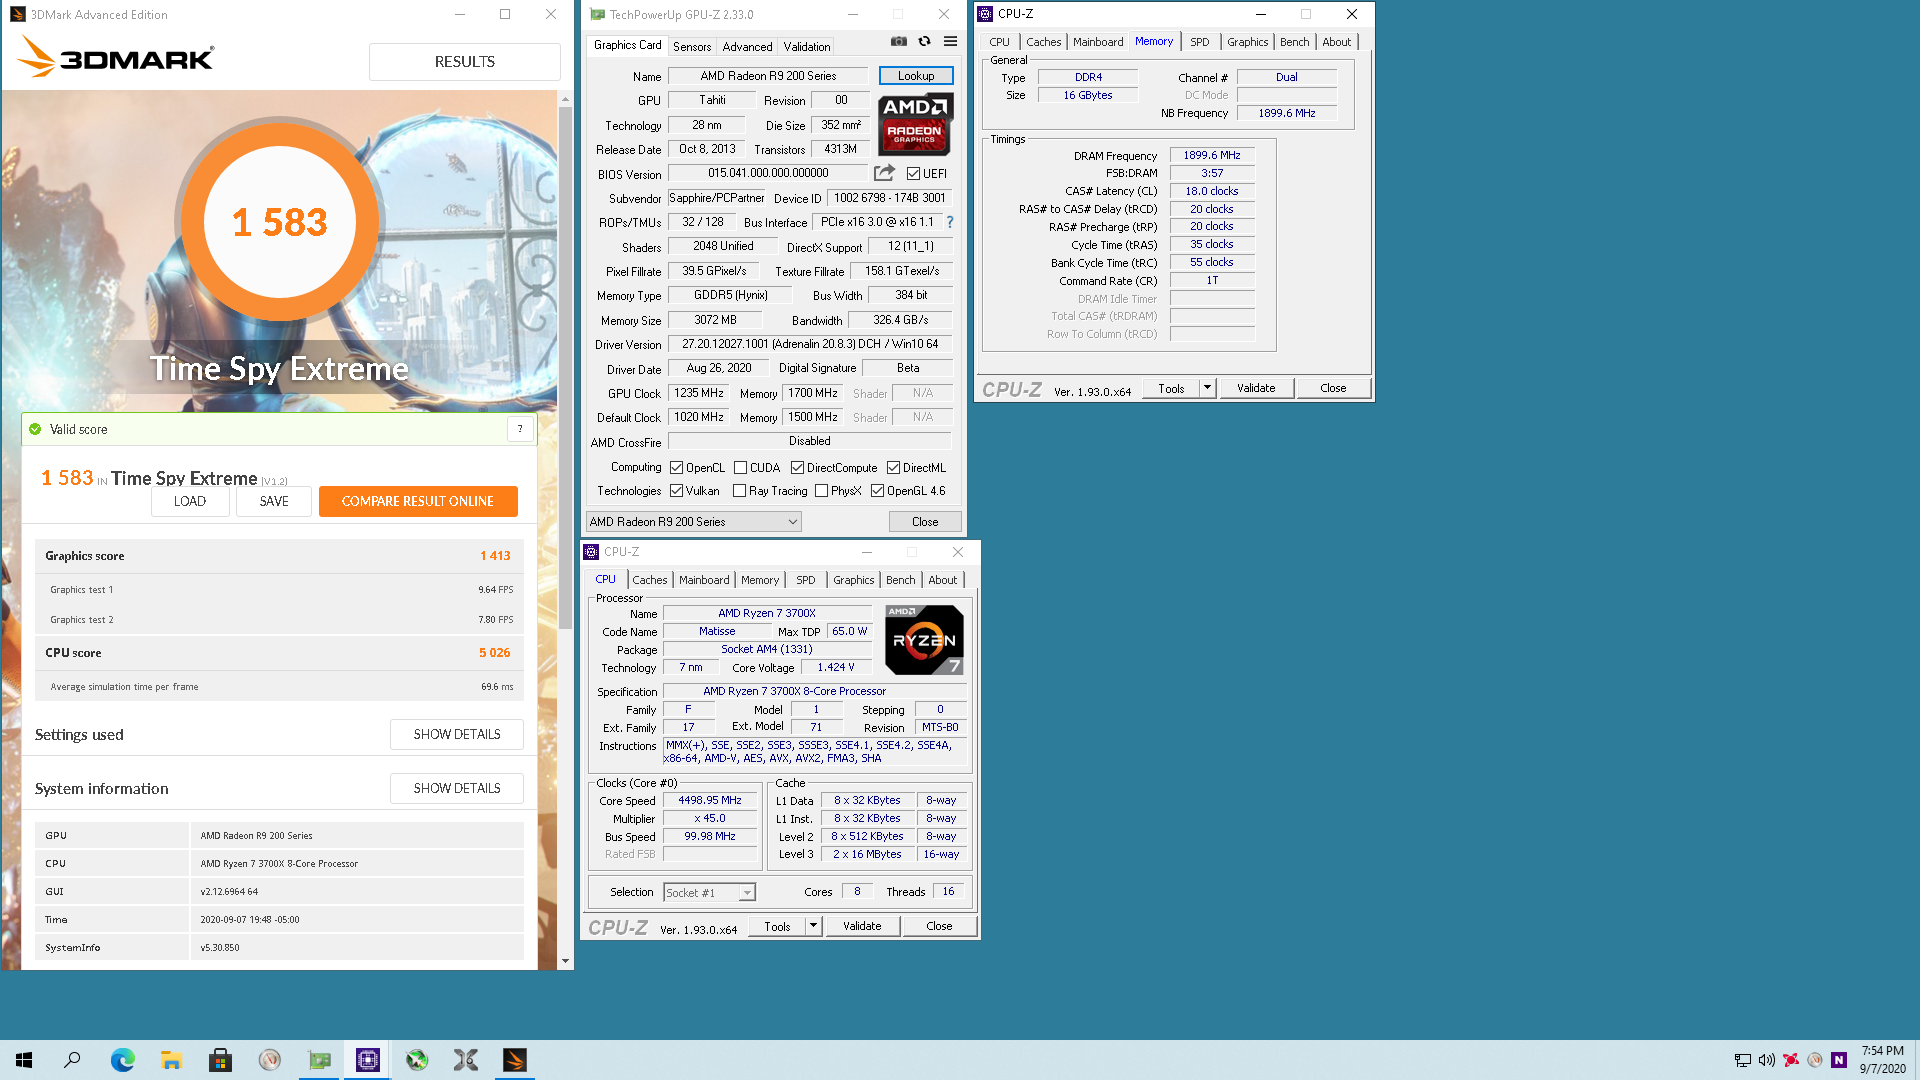The image size is (1920, 1080).
Task: Launch Microsoft Edge from taskbar
Action: [122, 1060]
